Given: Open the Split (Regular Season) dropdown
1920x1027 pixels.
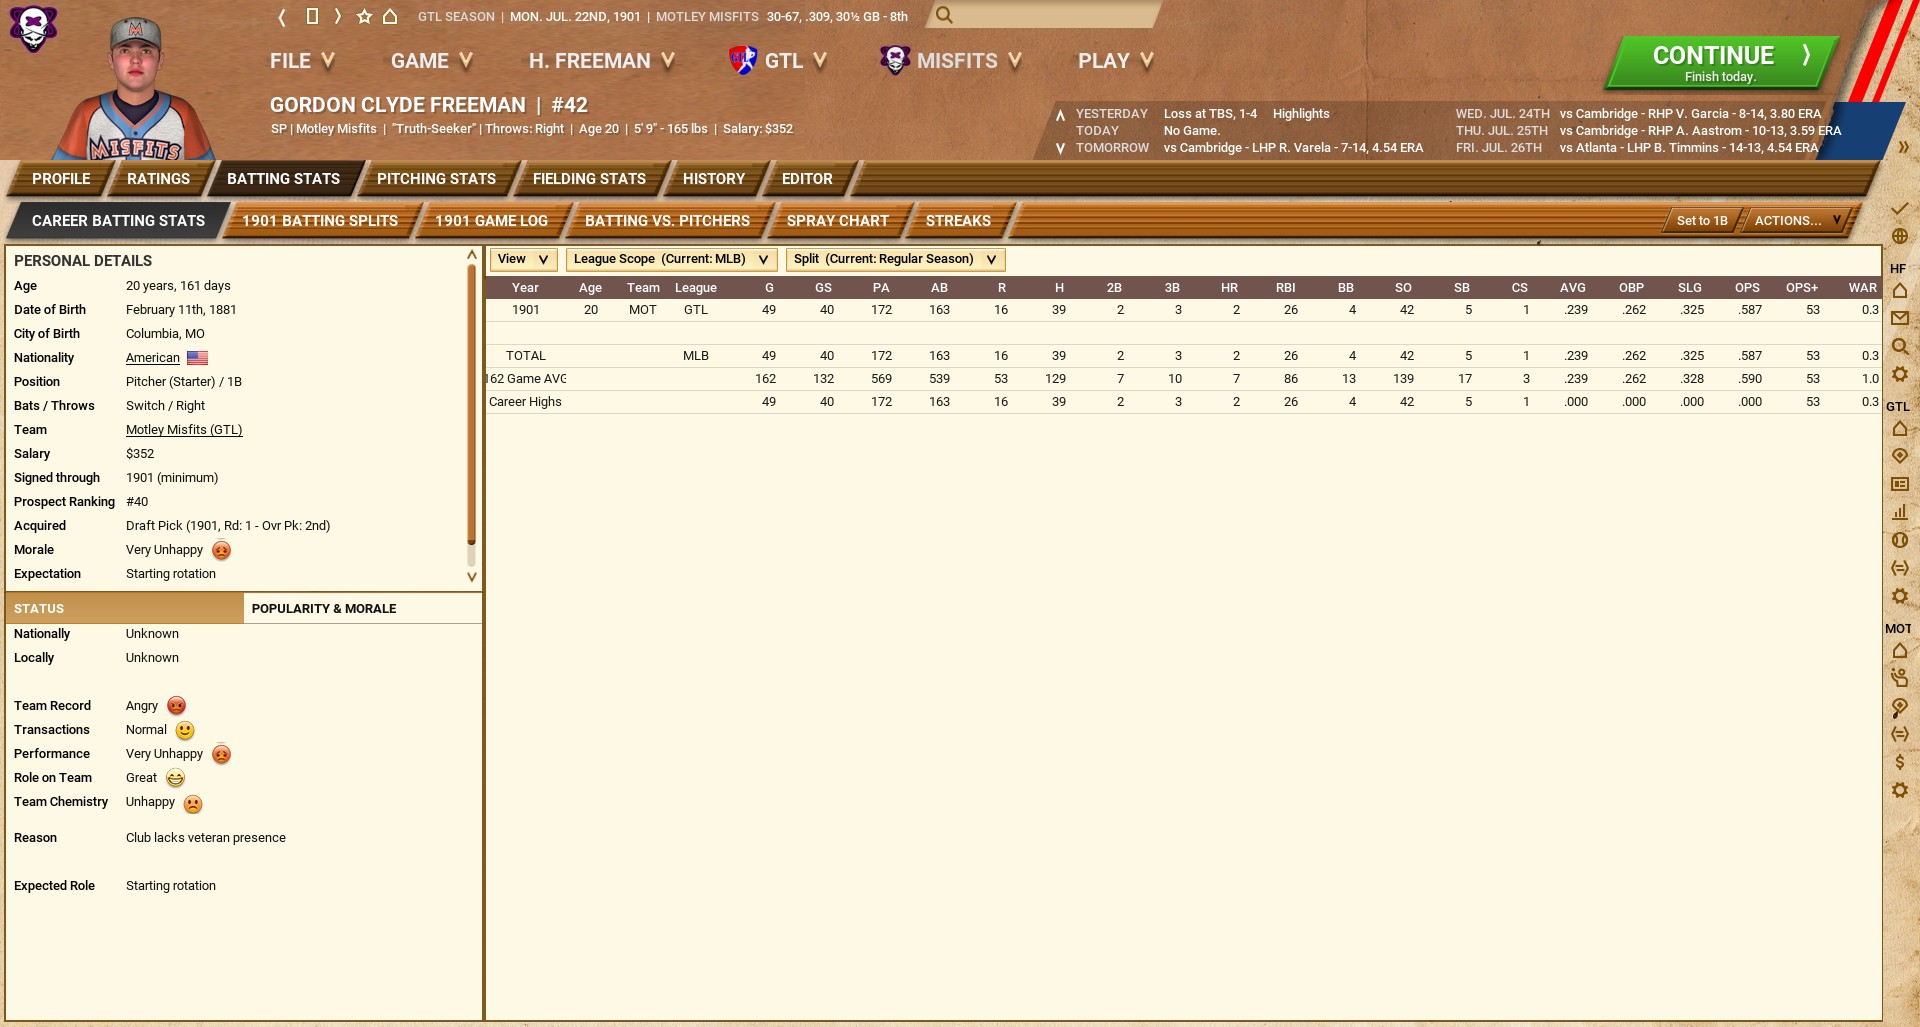Looking at the screenshot, I should 895,260.
